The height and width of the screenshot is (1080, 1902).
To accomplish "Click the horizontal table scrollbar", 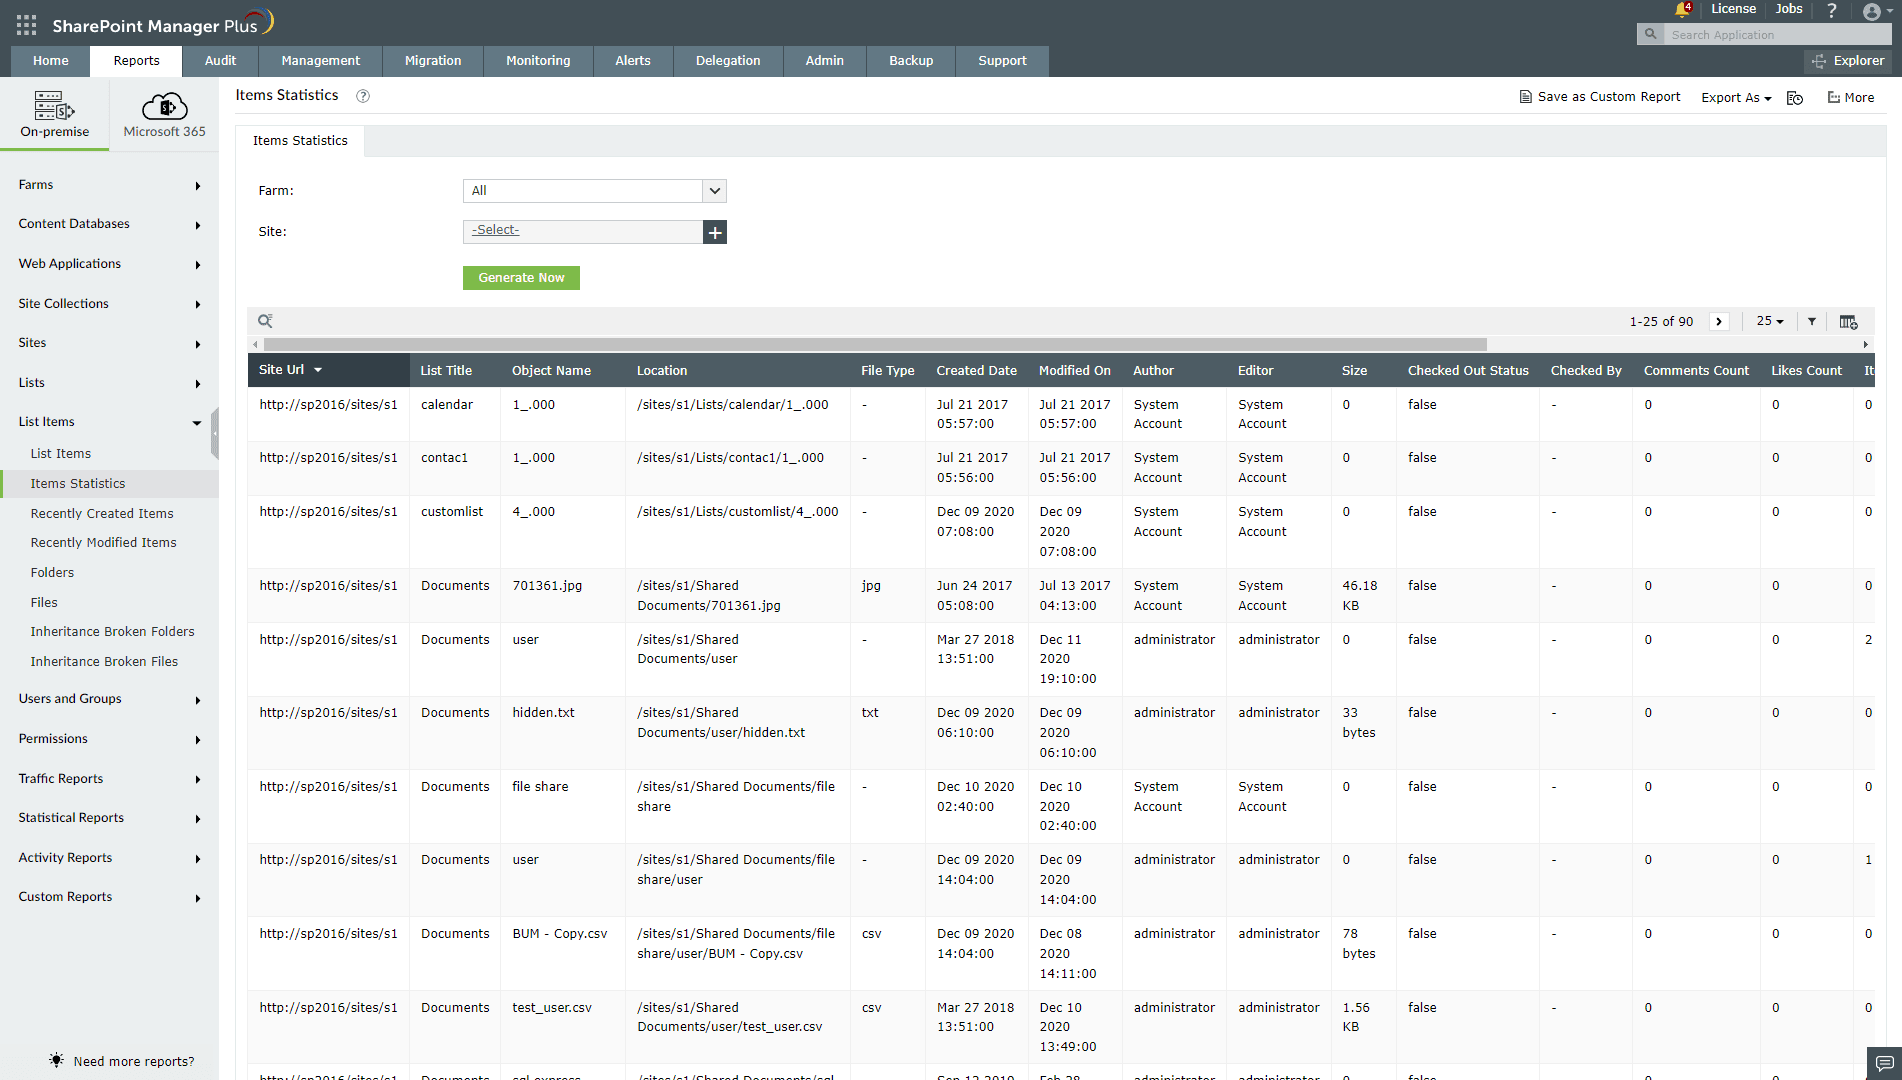I will [875, 344].
